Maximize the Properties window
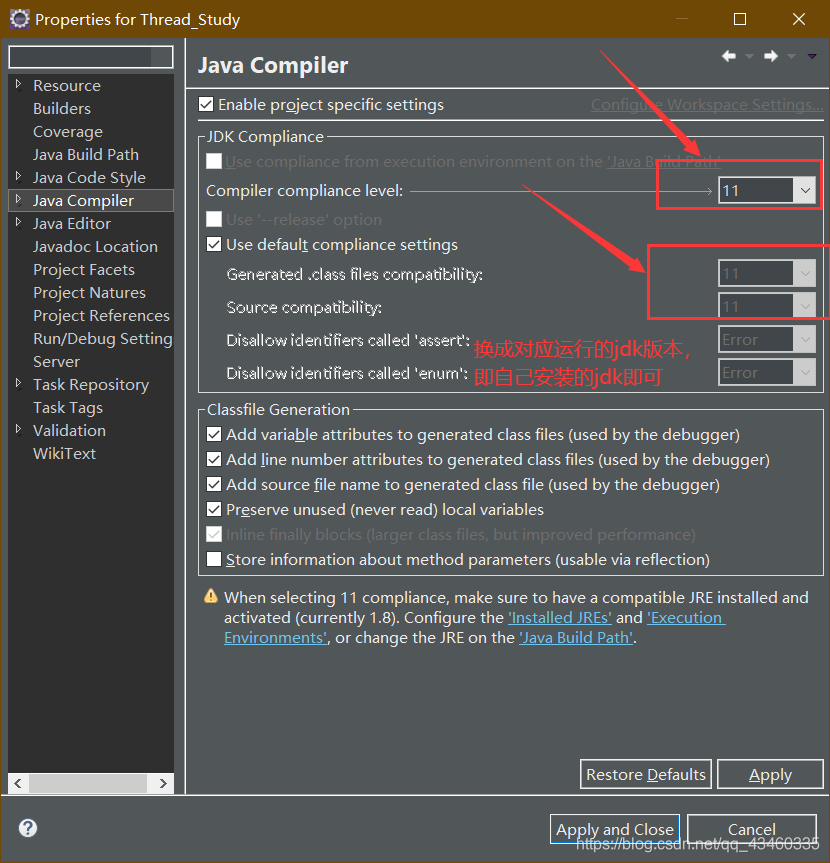This screenshot has width=830, height=863. coord(740,19)
